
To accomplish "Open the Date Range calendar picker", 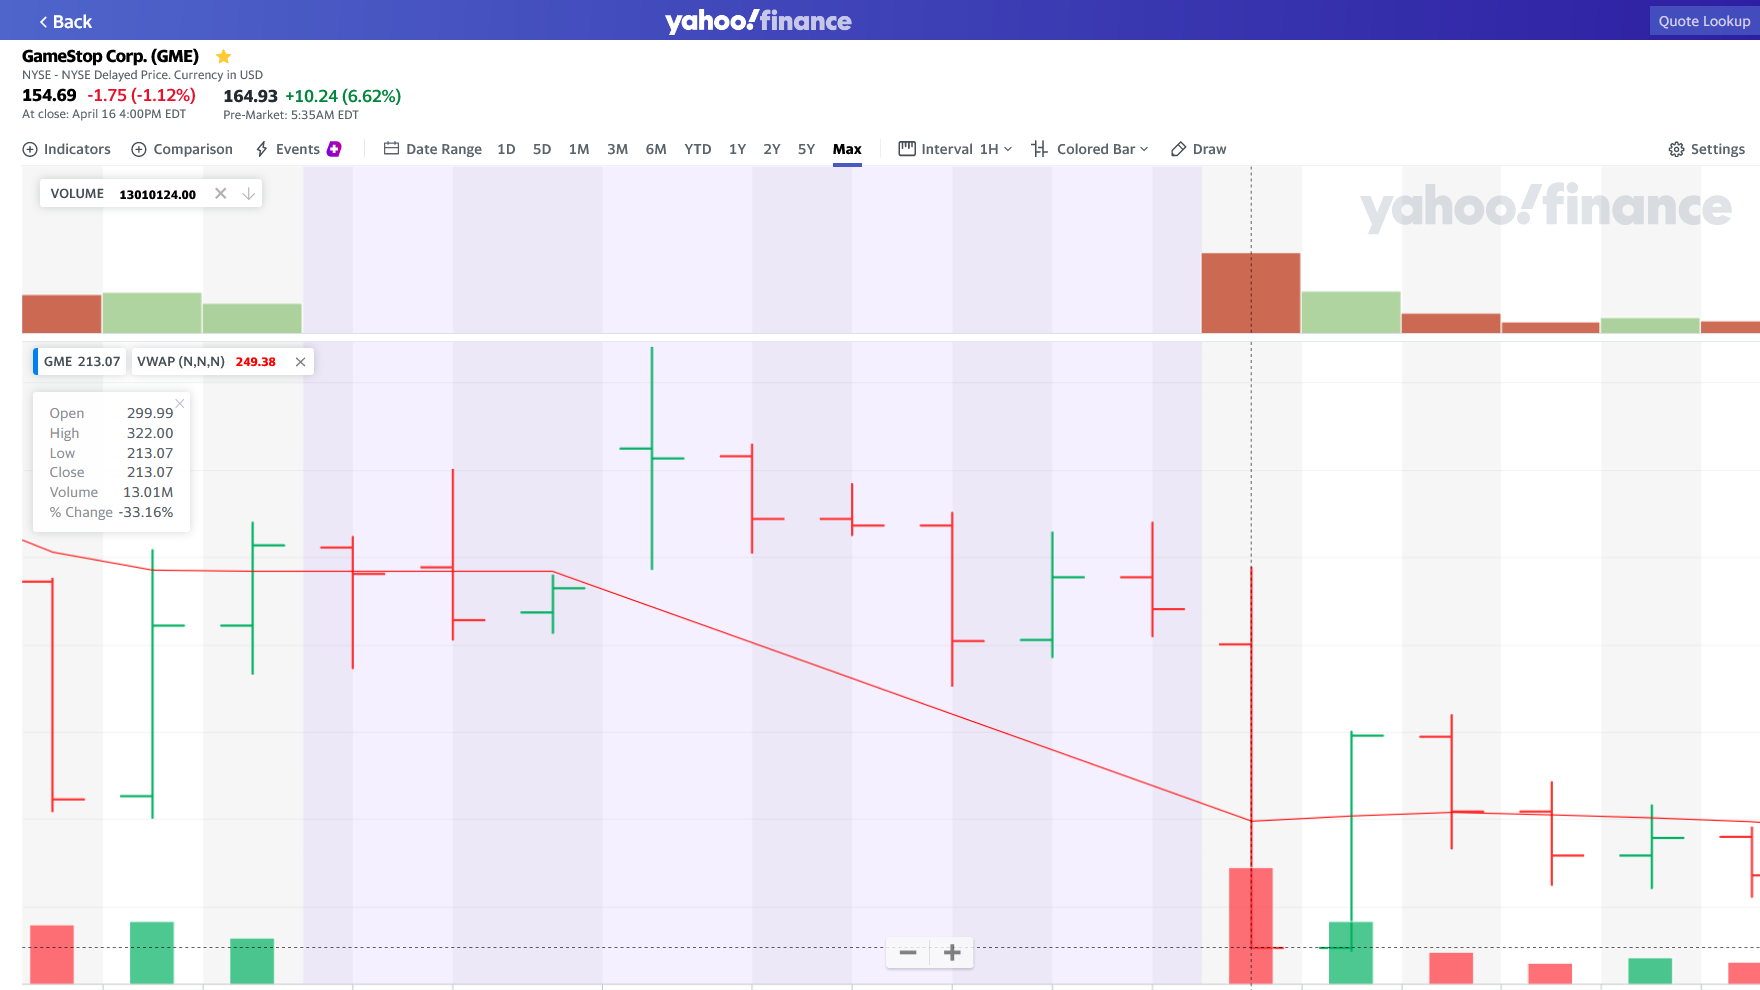I will [x=433, y=149].
